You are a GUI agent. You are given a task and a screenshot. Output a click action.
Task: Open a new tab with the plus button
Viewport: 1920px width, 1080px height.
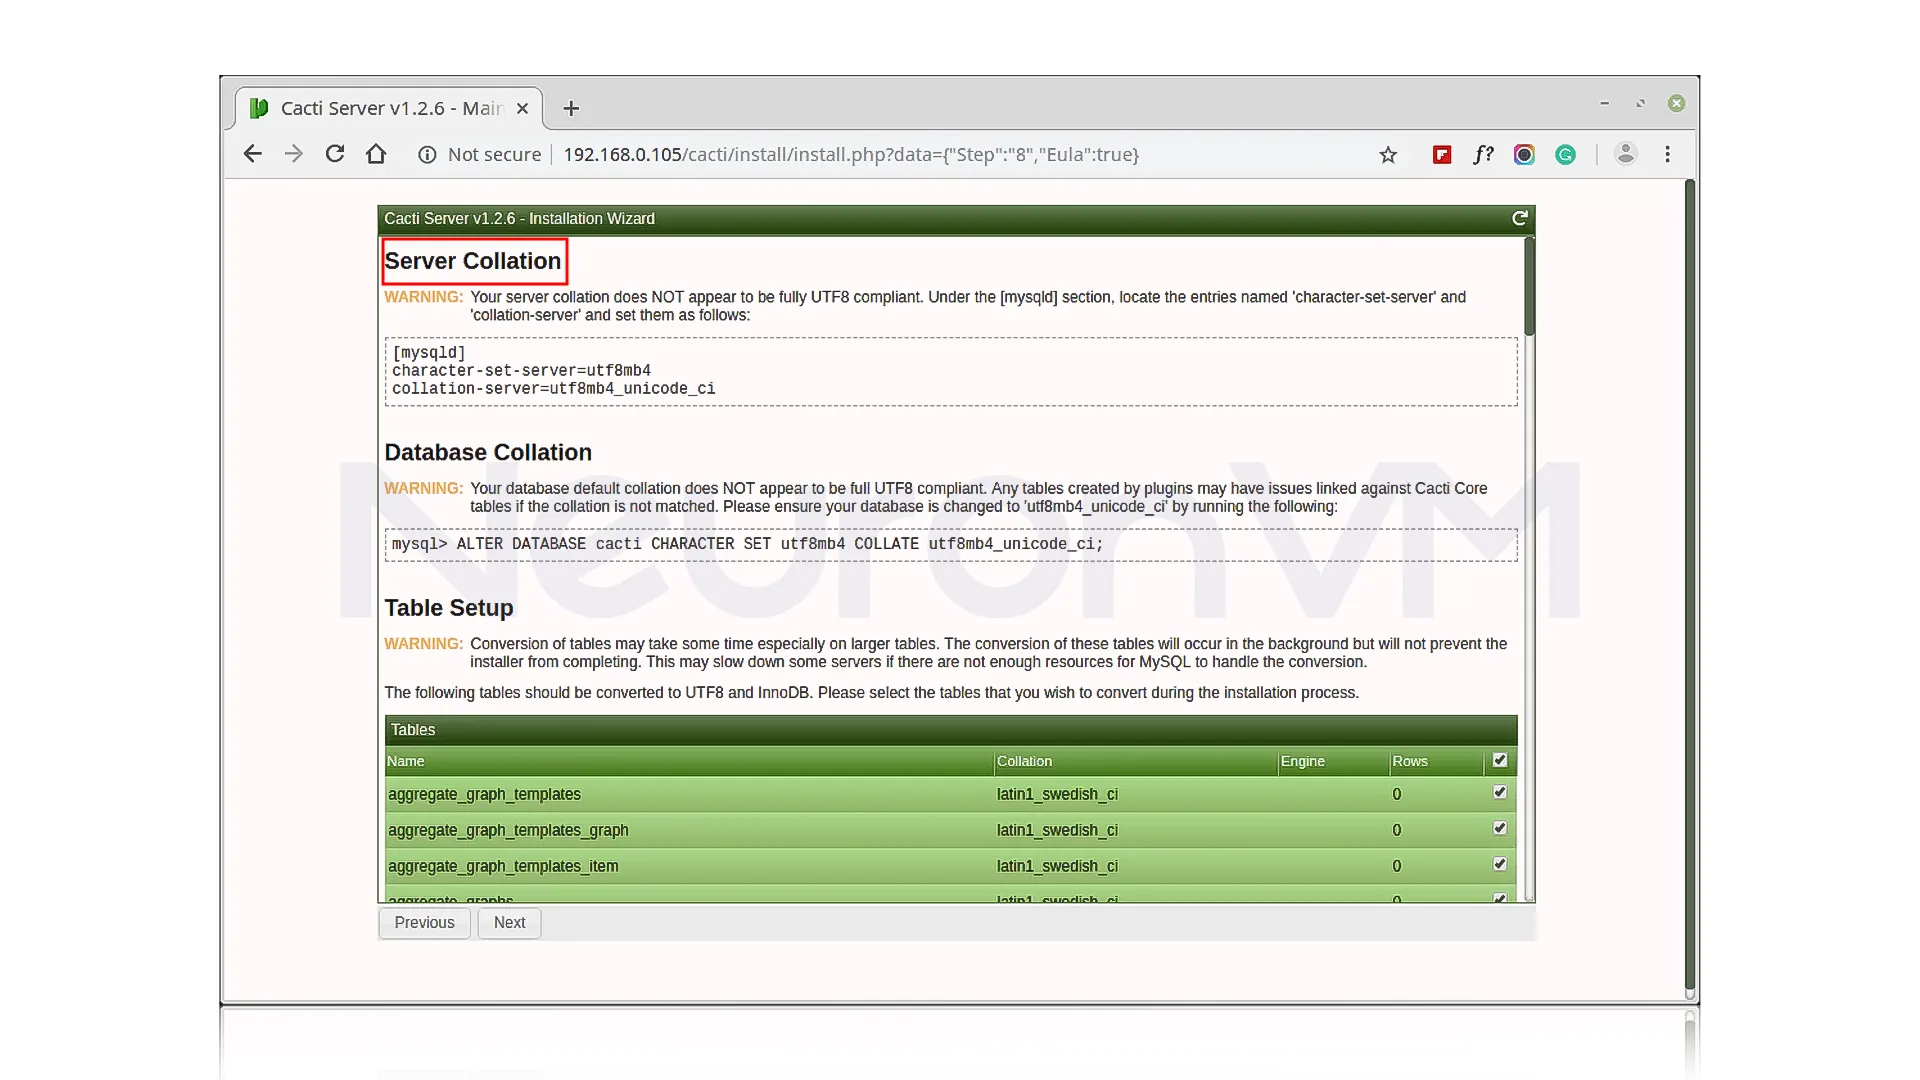(571, 108)
